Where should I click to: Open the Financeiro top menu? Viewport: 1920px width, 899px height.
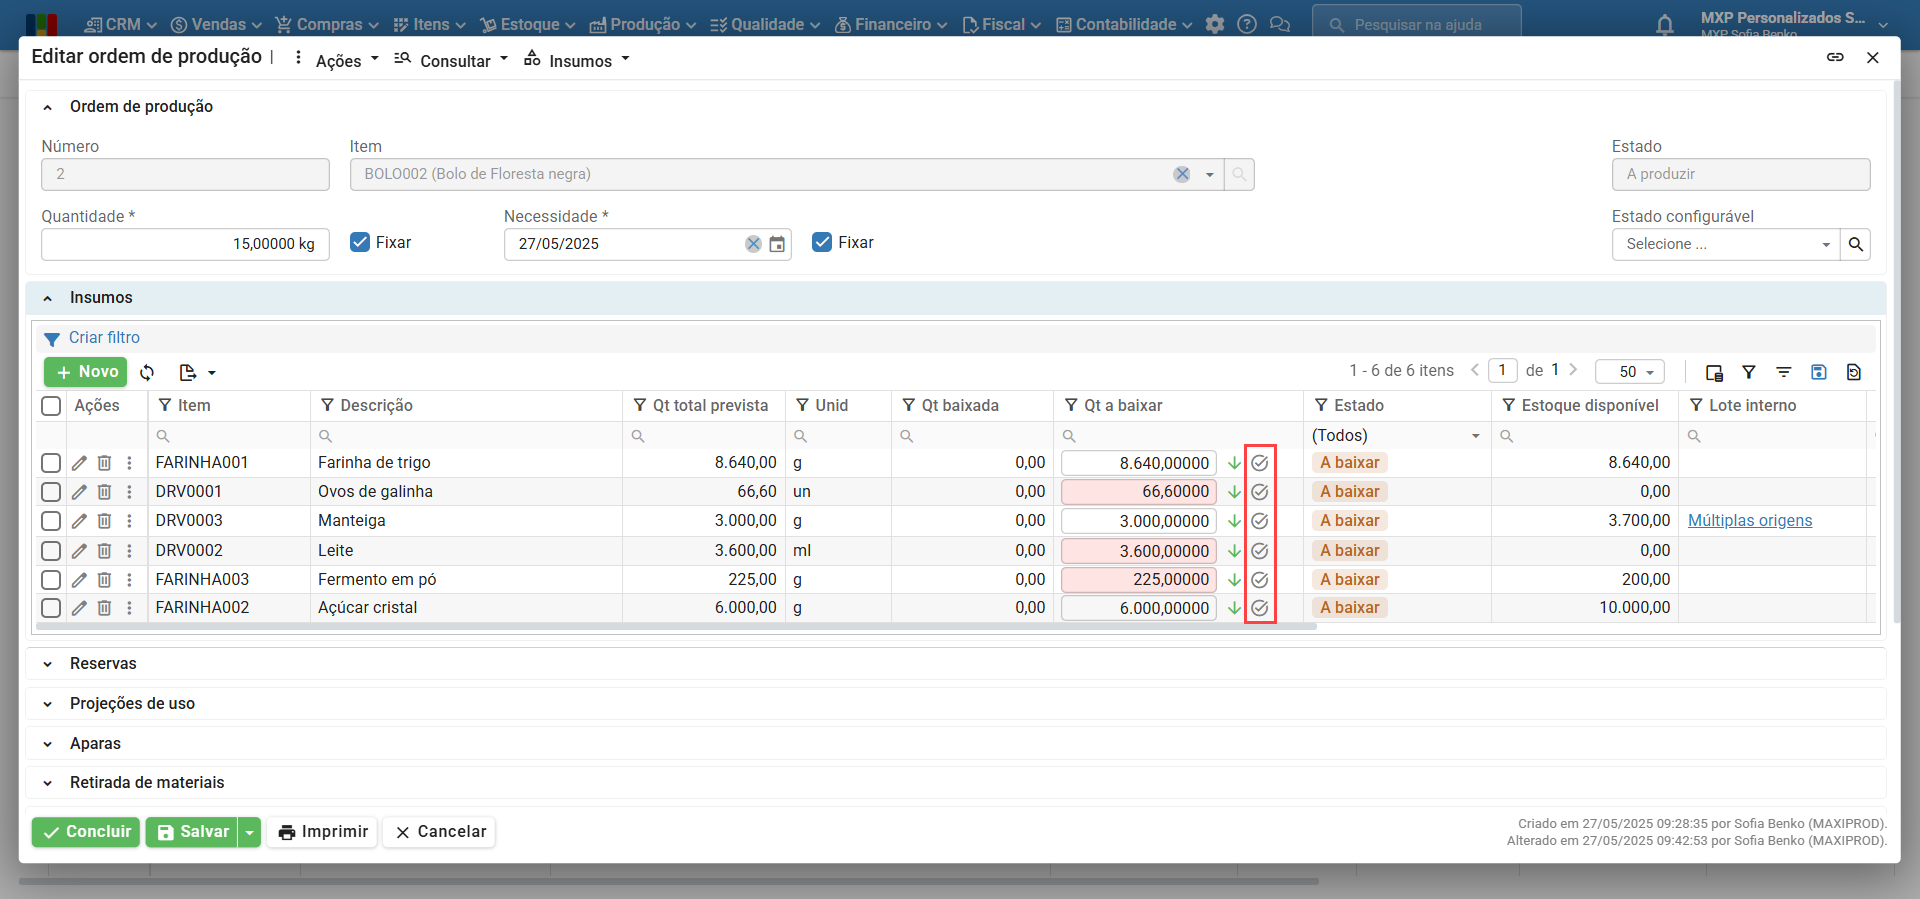pos(891,24)
